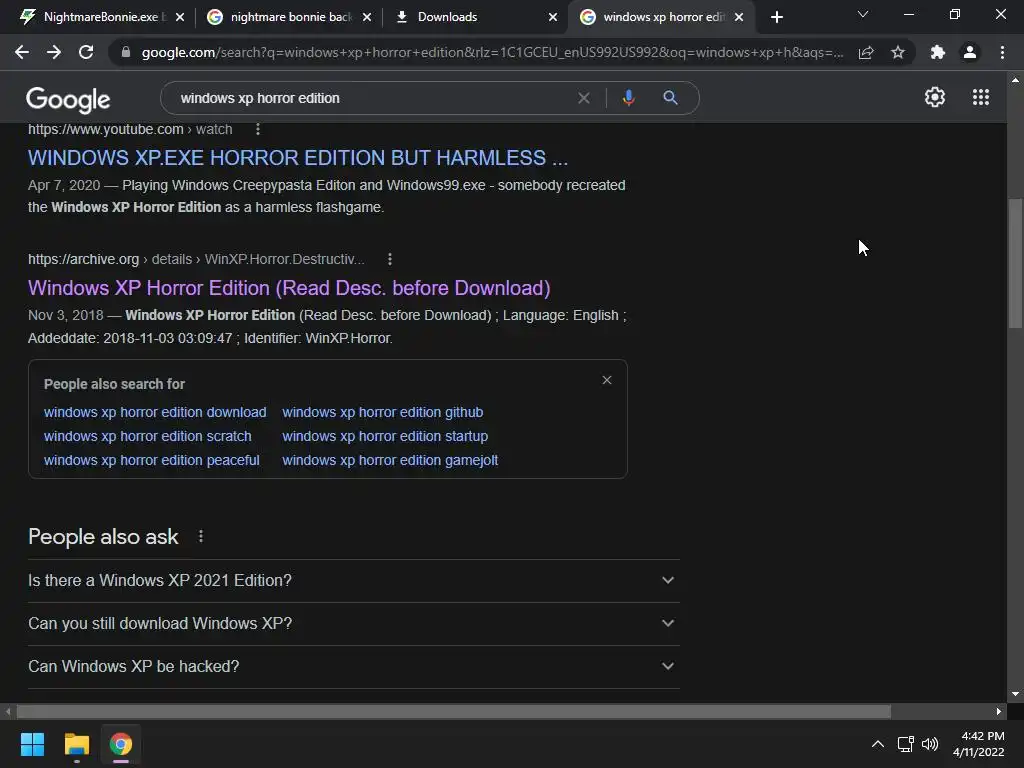Click the https://www.youtube.com › watch URL text
The height and width of the screenshot is (768, 1024).
coord(130,129)
